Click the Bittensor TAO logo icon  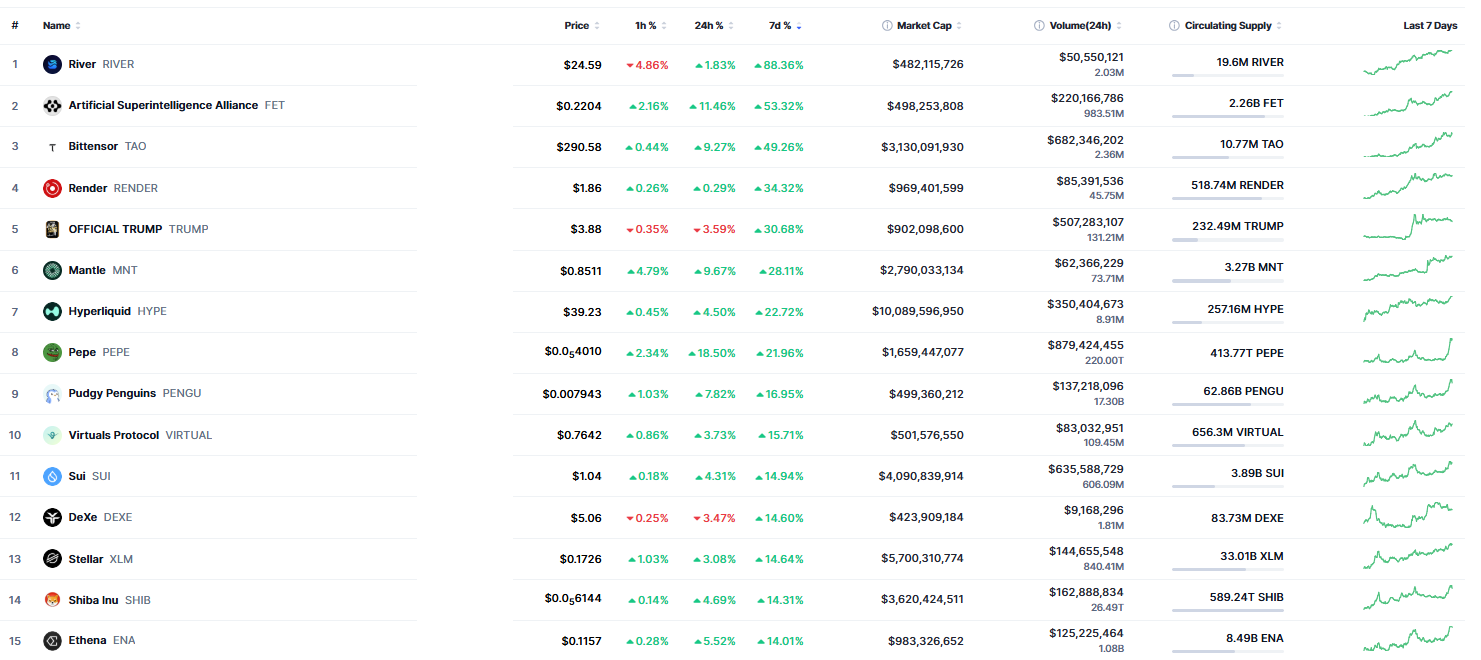52,147
